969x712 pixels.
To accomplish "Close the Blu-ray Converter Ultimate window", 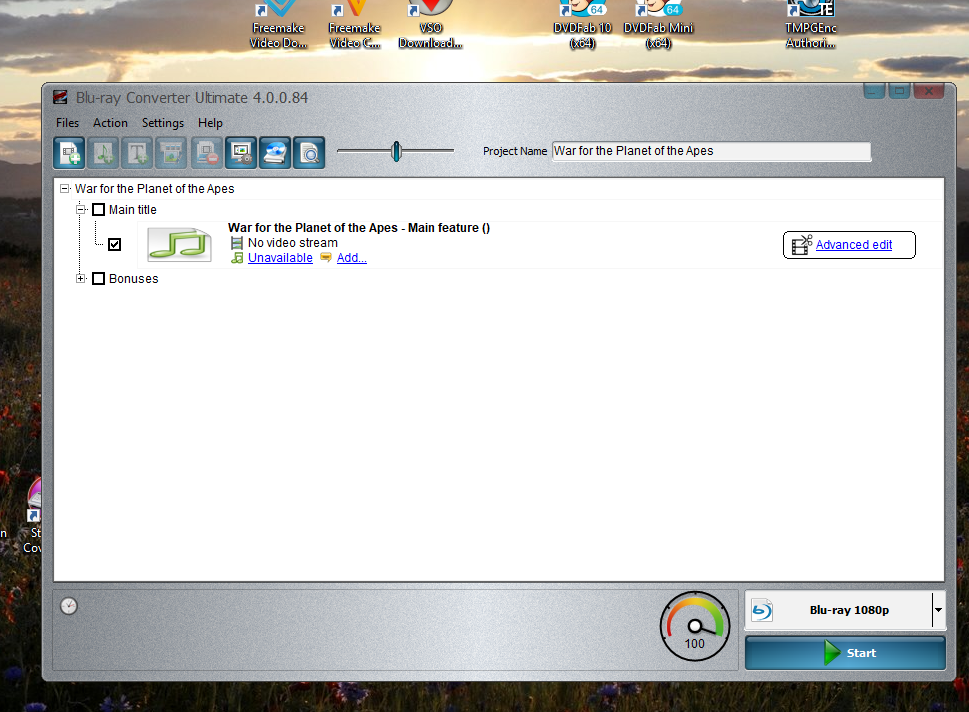I will 928,91.
